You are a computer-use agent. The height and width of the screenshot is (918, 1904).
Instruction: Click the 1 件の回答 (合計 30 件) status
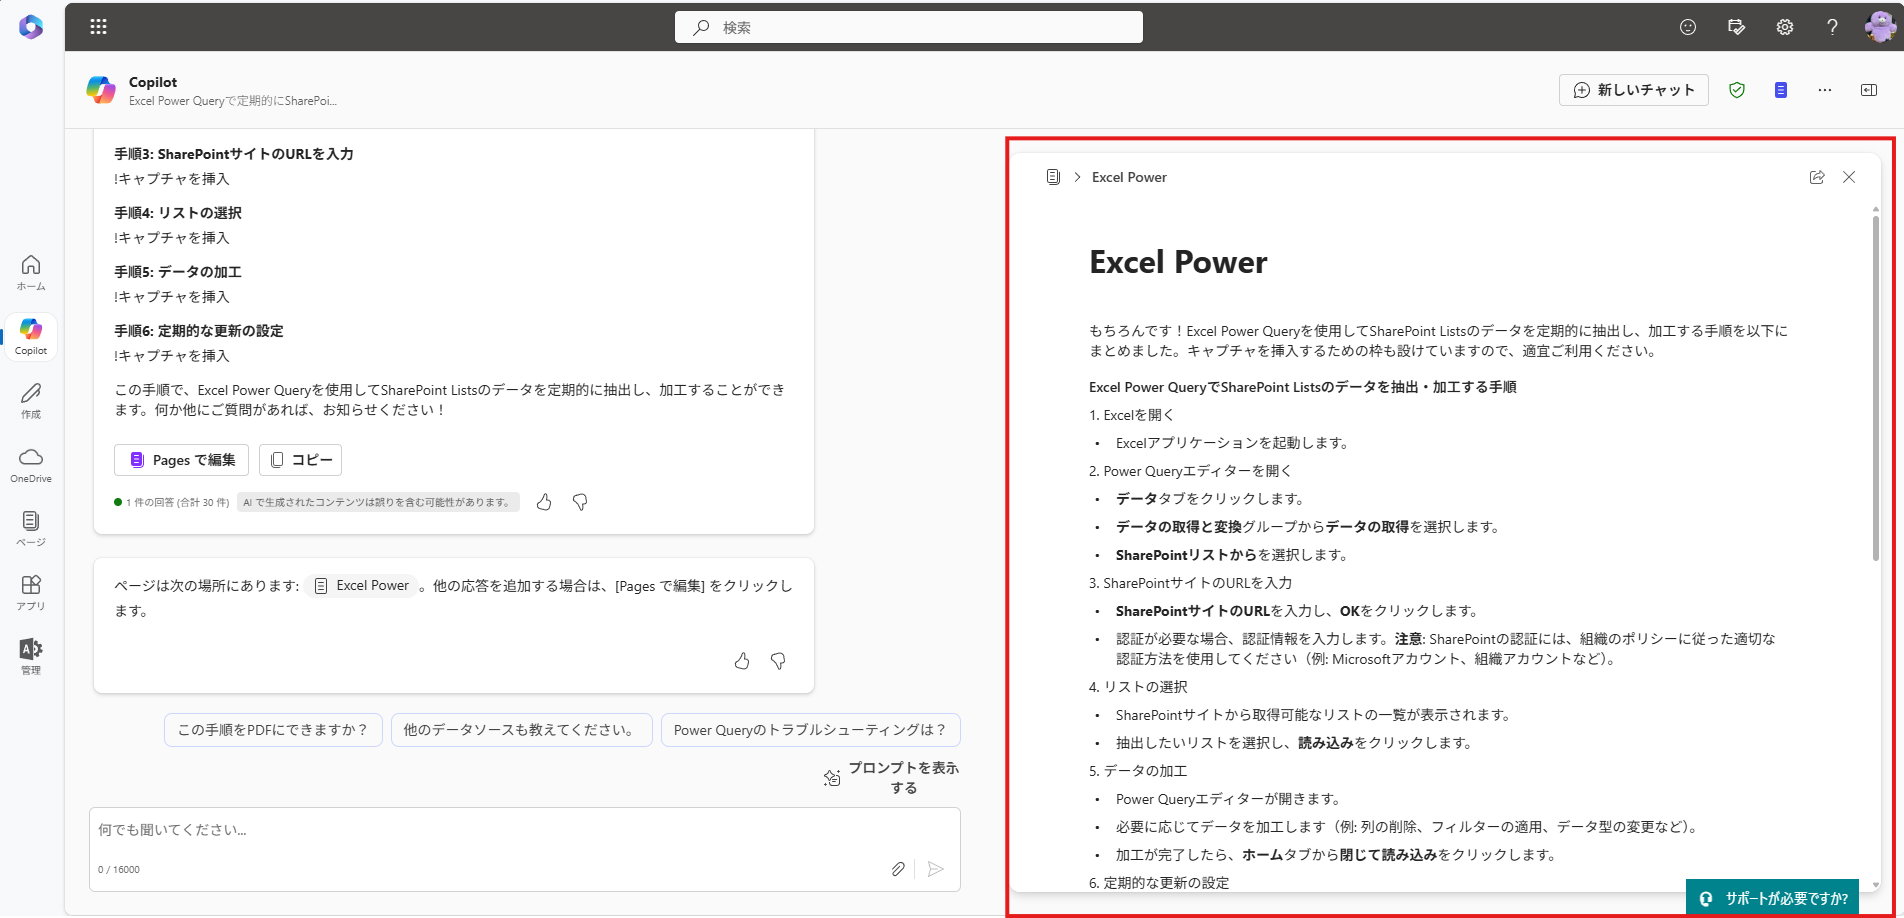172,502
